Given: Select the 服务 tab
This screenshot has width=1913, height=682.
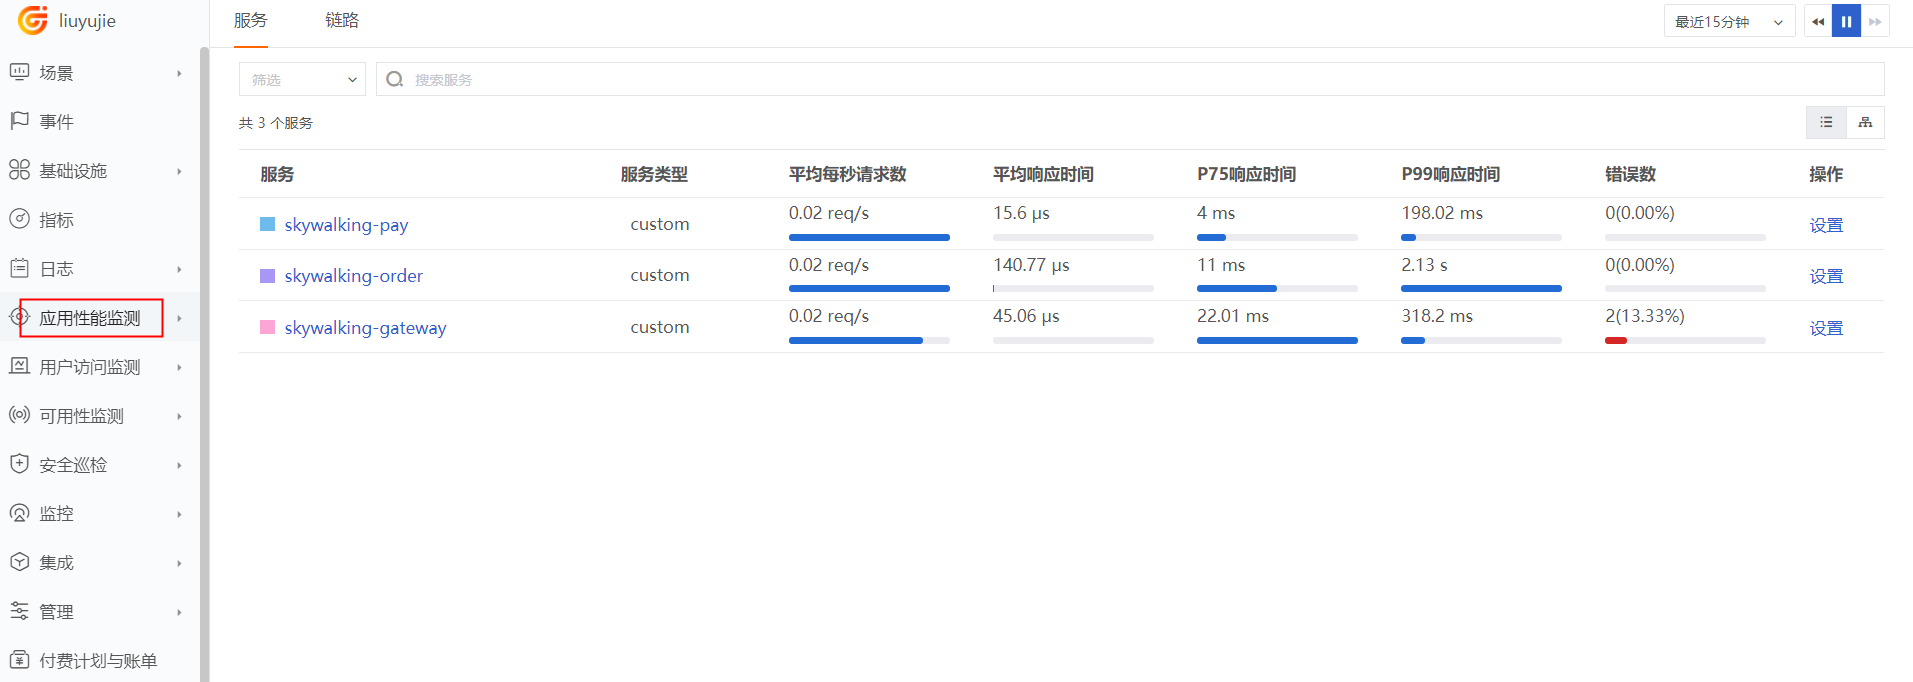Looking at the screenshot, I should 250,20.
